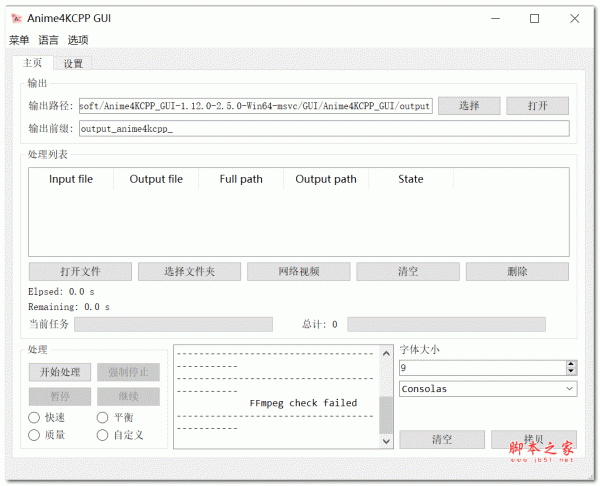Viewport: 600px width, 486px height.
Task: Maximize the Anime4KCPP GUI window
Action: (535, 18)
